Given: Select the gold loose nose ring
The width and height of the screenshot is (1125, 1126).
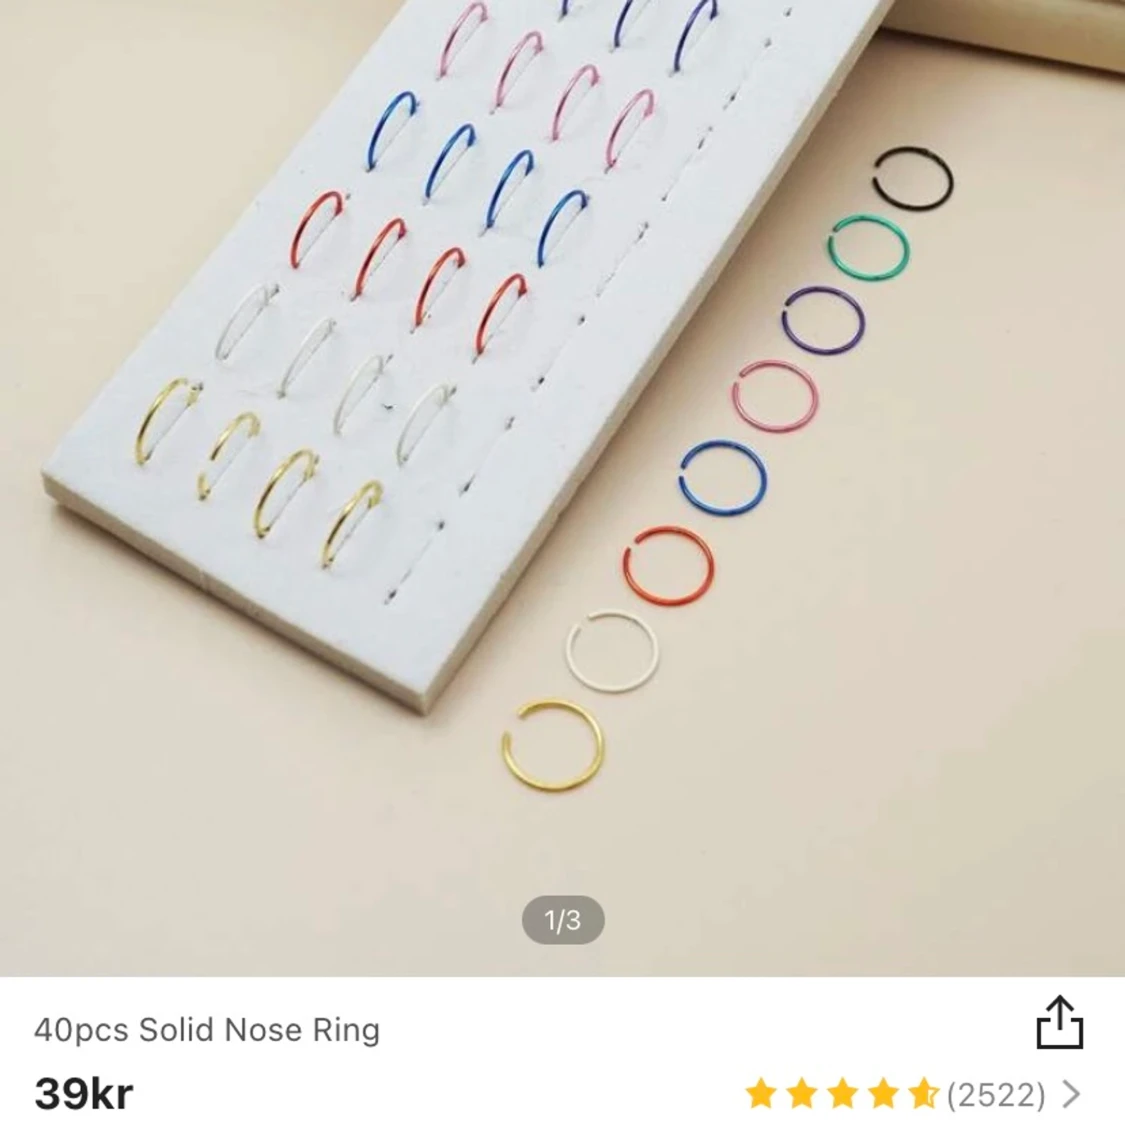Looking at the screenshot, I should [552, 746].
